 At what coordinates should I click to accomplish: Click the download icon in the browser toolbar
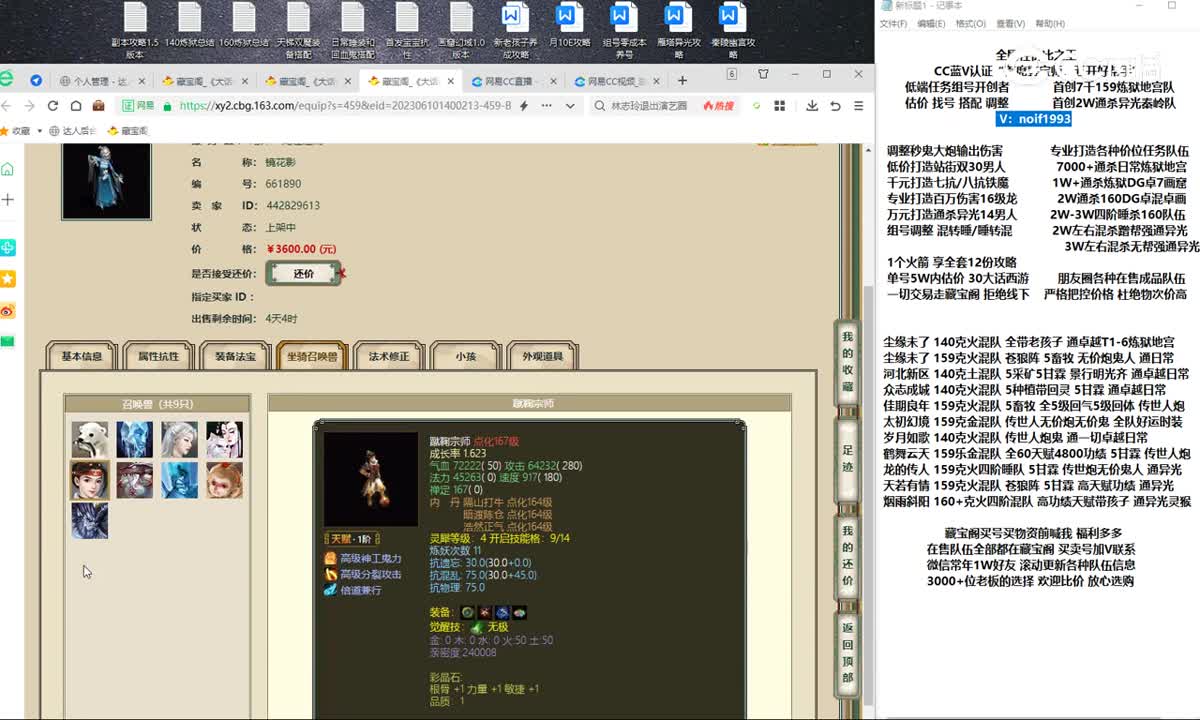[813, 106]
